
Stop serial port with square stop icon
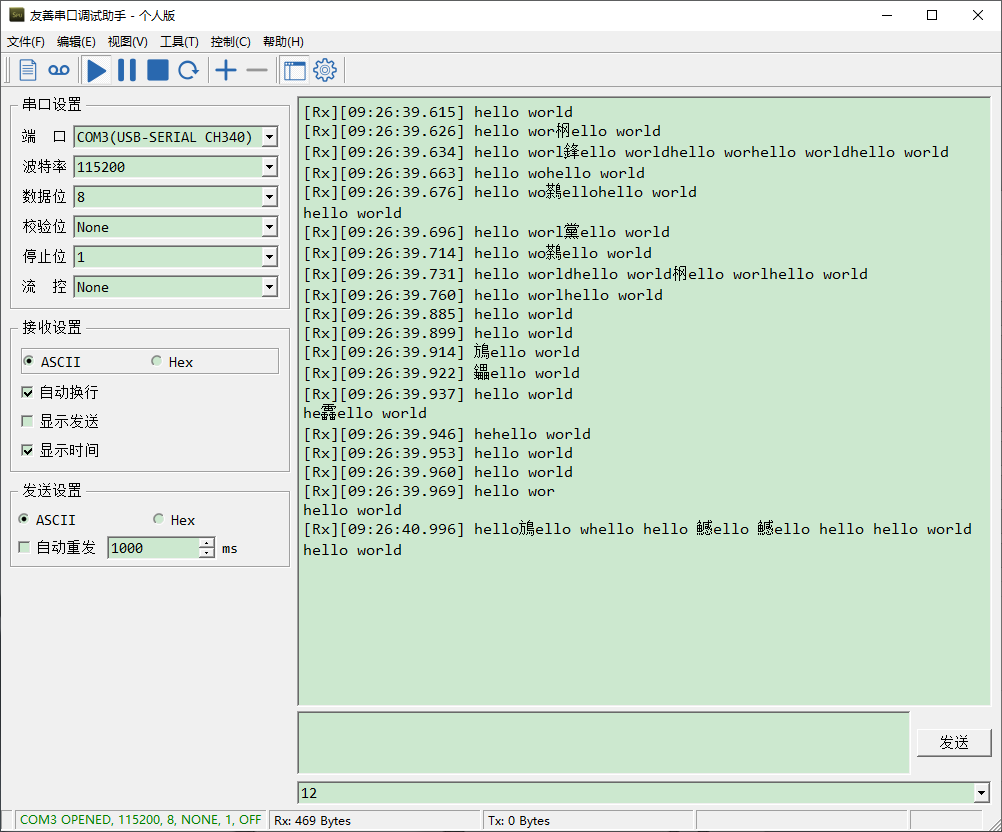[x=158, y=70]
